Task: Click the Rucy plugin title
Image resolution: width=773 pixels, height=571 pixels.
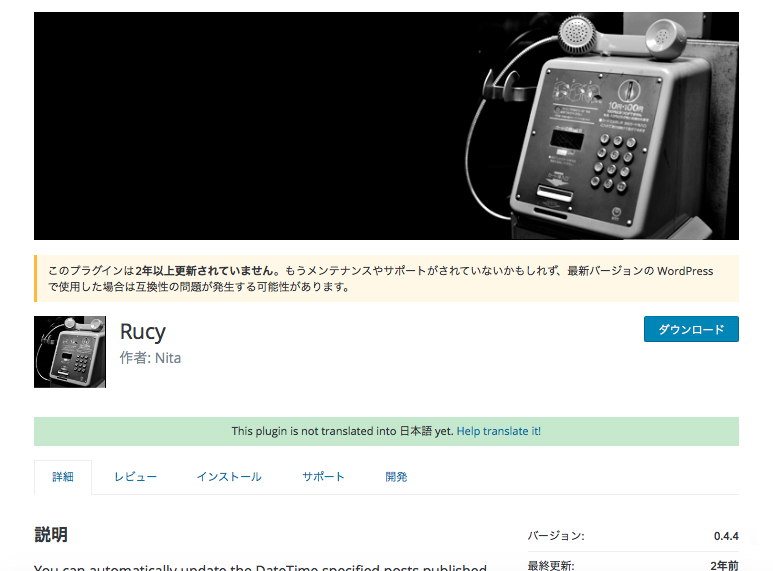Action: 142,331
